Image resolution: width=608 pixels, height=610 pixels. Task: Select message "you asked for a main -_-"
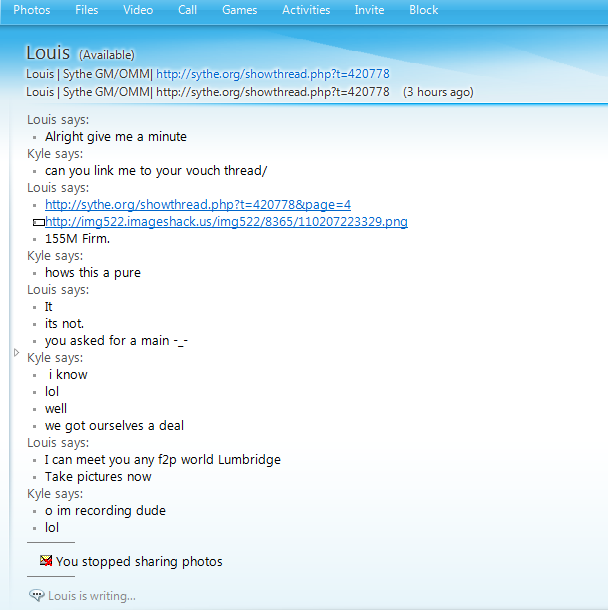116,341
